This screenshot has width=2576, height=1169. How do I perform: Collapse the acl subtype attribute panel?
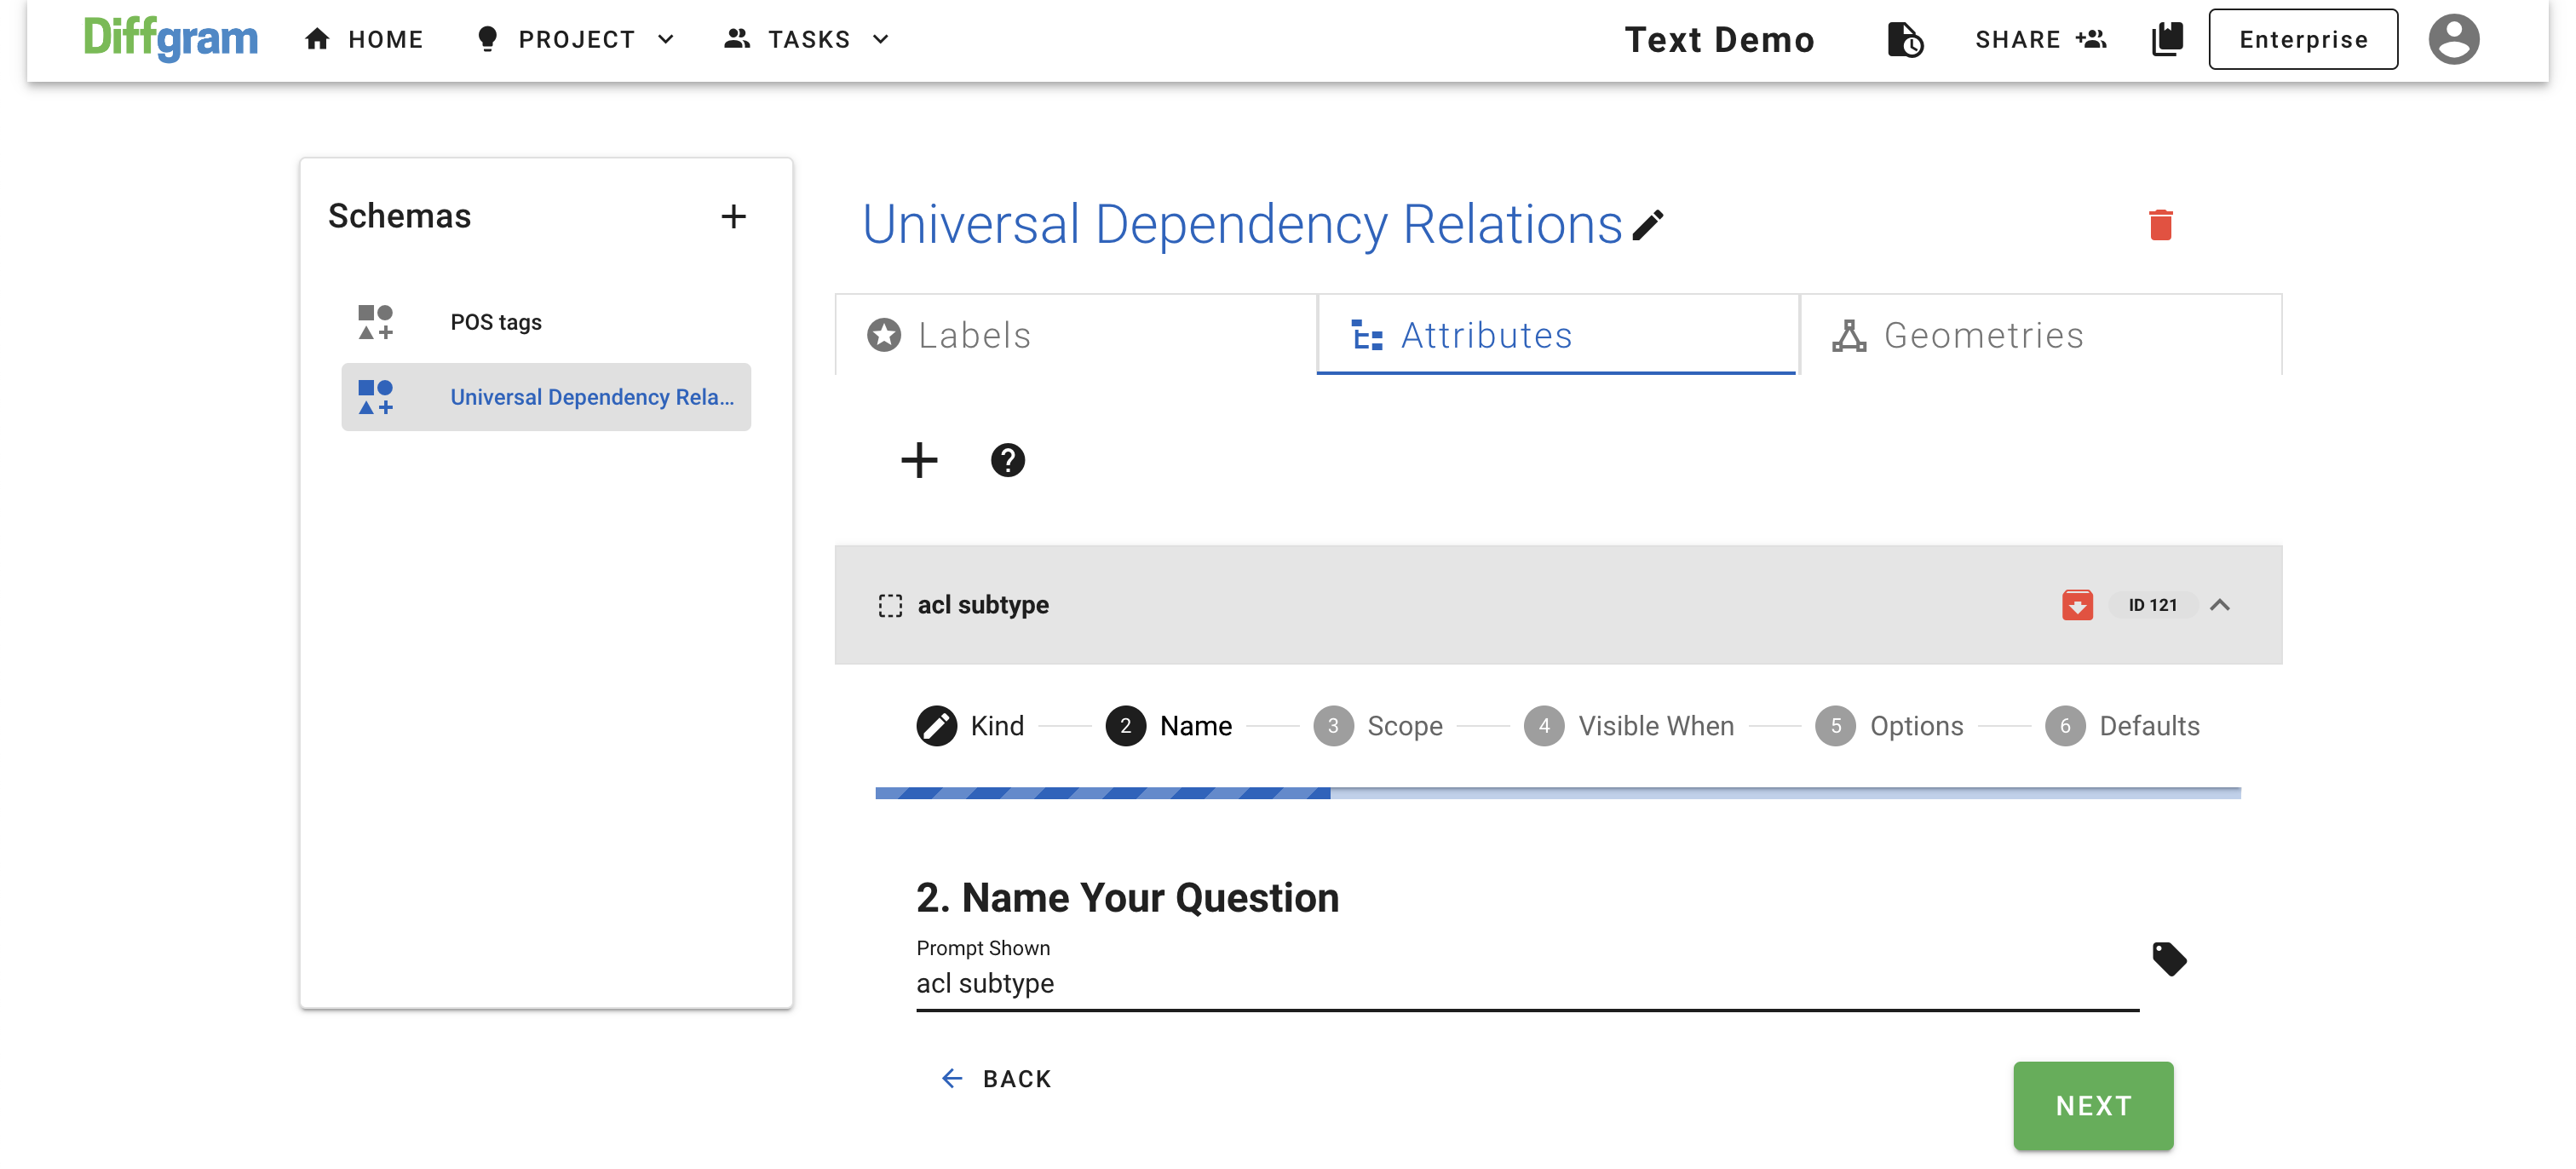(x=2219, y=605)
